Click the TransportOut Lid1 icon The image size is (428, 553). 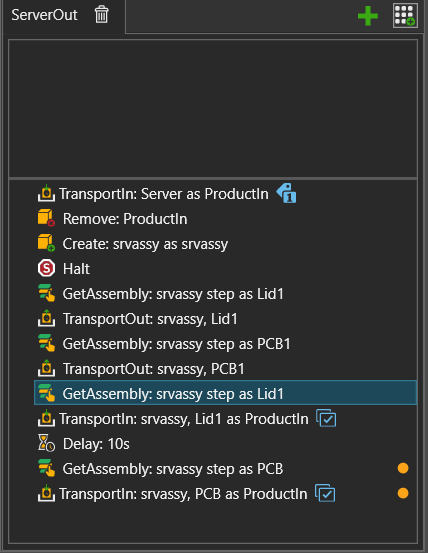pyautogui.click(x=46, y=318)
